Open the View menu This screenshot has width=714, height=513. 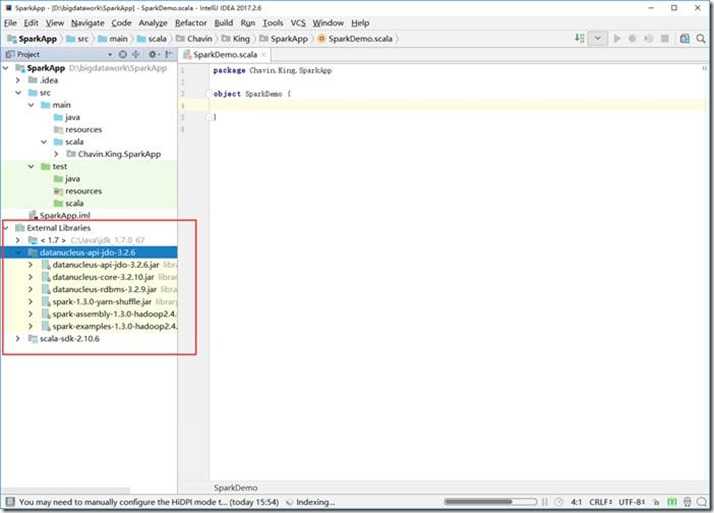pos(55,23)
